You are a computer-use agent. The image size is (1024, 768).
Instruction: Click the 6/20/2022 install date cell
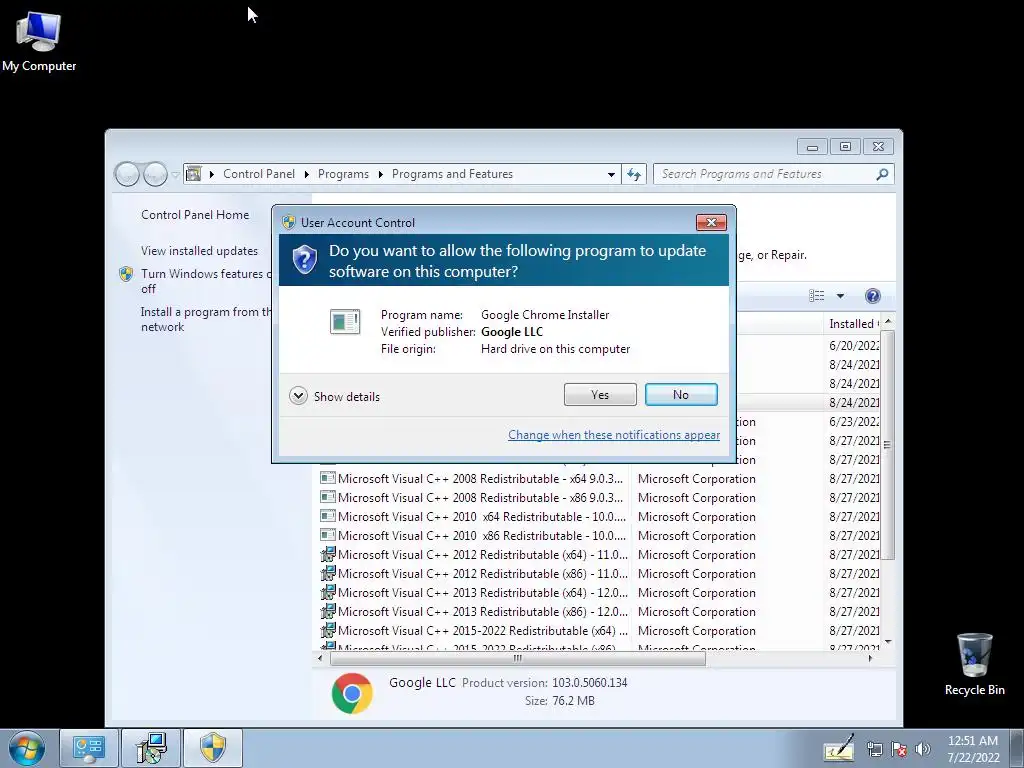coord(854,345)
